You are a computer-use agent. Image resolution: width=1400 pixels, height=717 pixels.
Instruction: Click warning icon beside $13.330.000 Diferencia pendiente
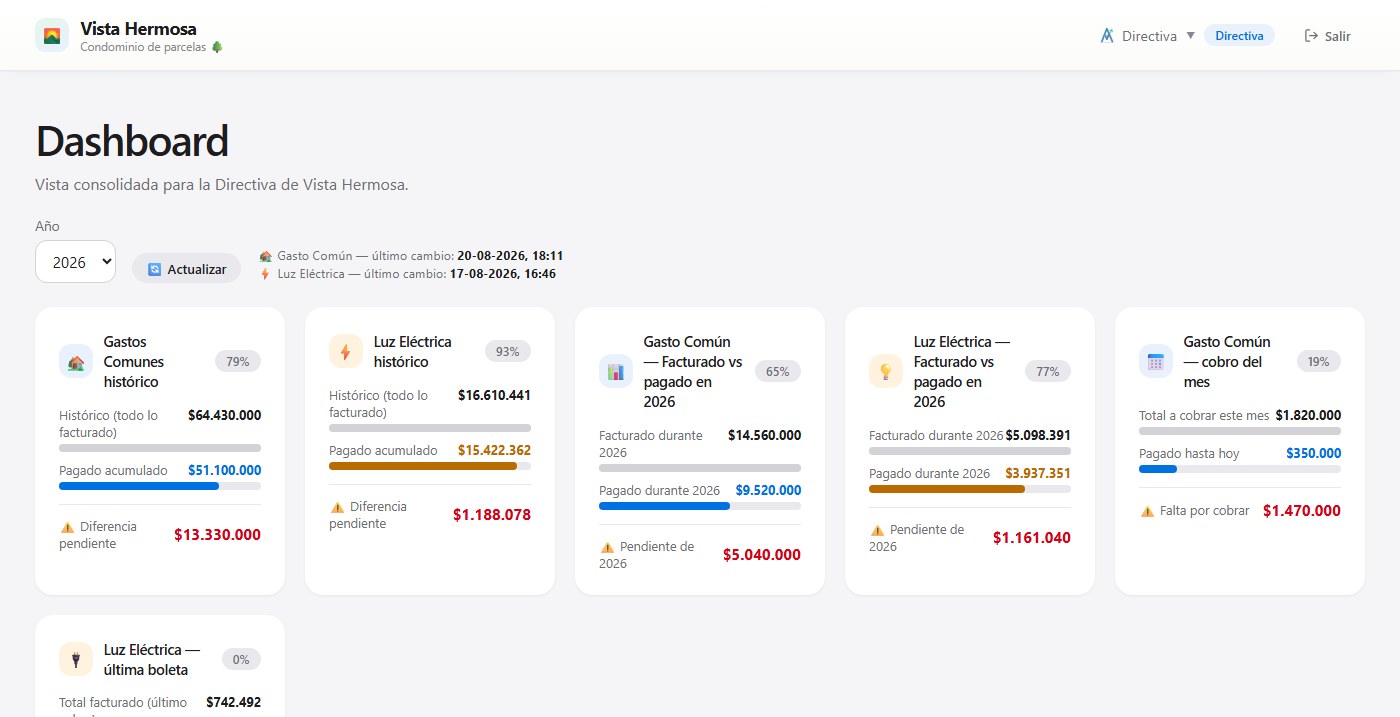[x=67, y=526]
